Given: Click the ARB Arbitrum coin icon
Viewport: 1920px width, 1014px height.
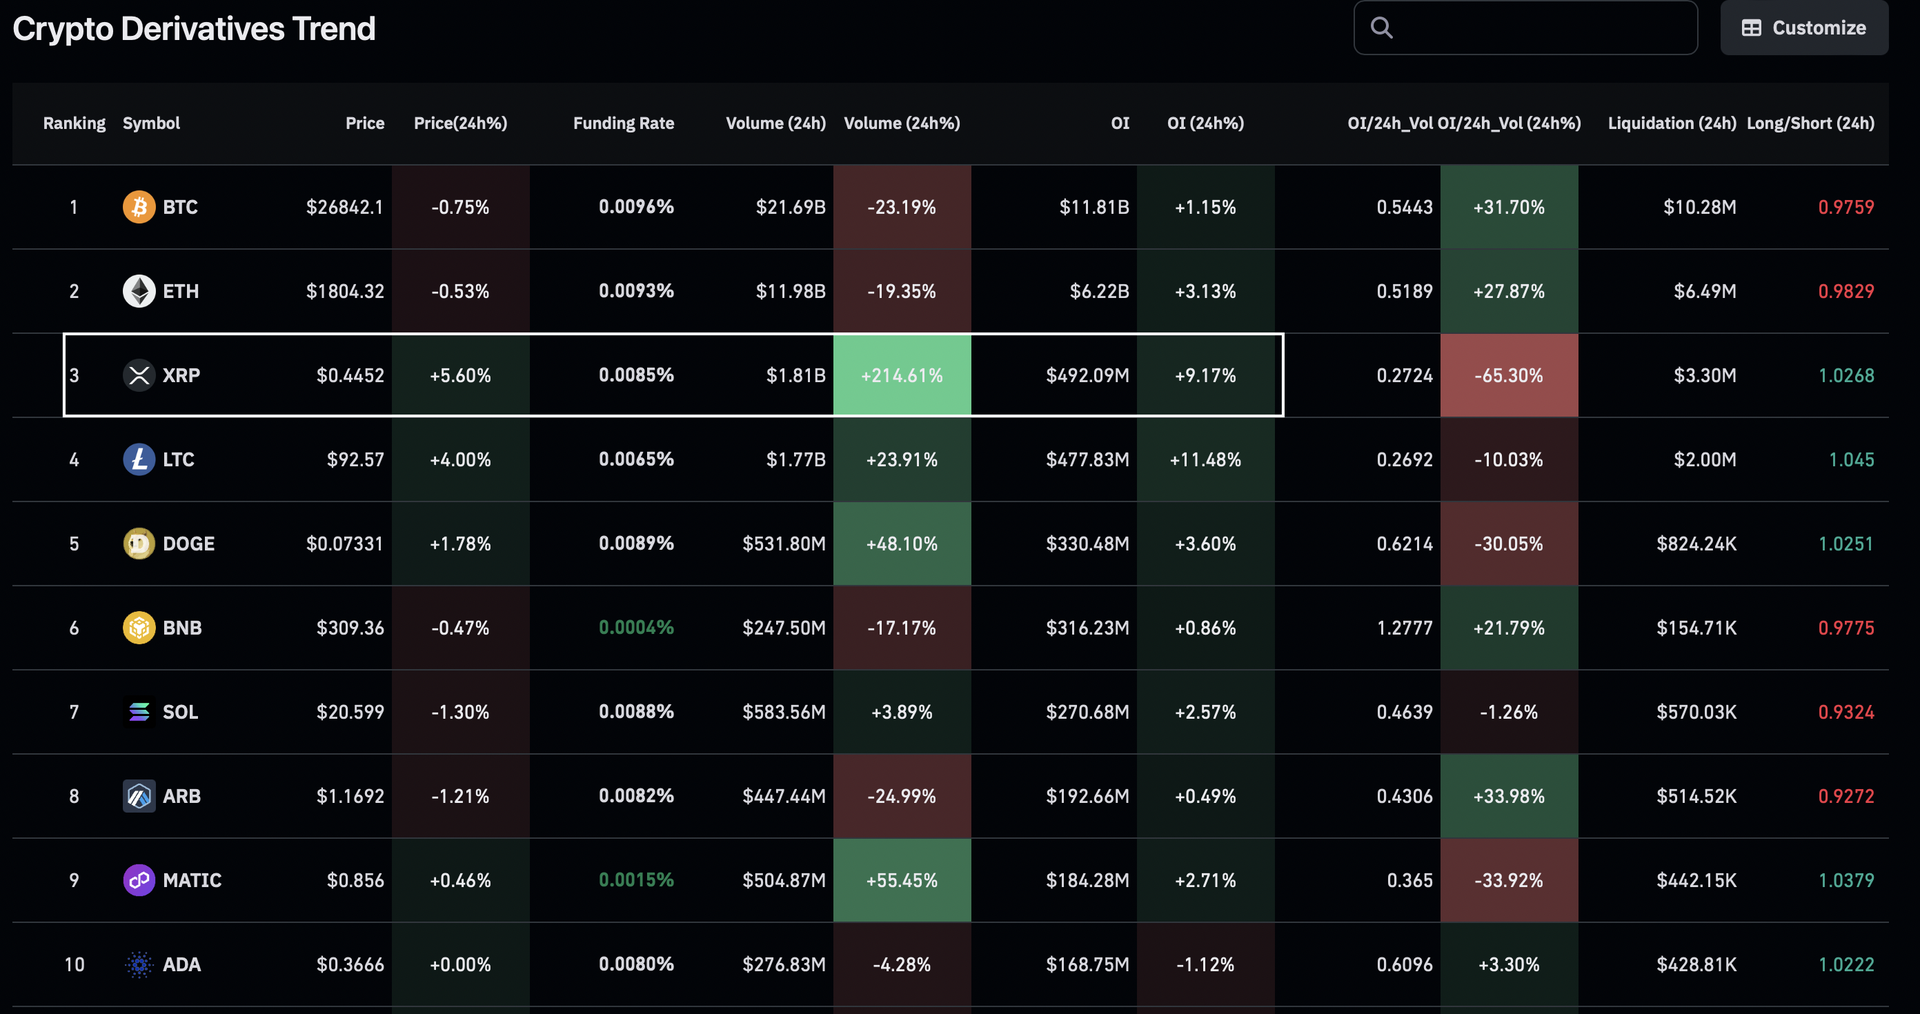Looking at the screenshot, I should coord(139,796).
